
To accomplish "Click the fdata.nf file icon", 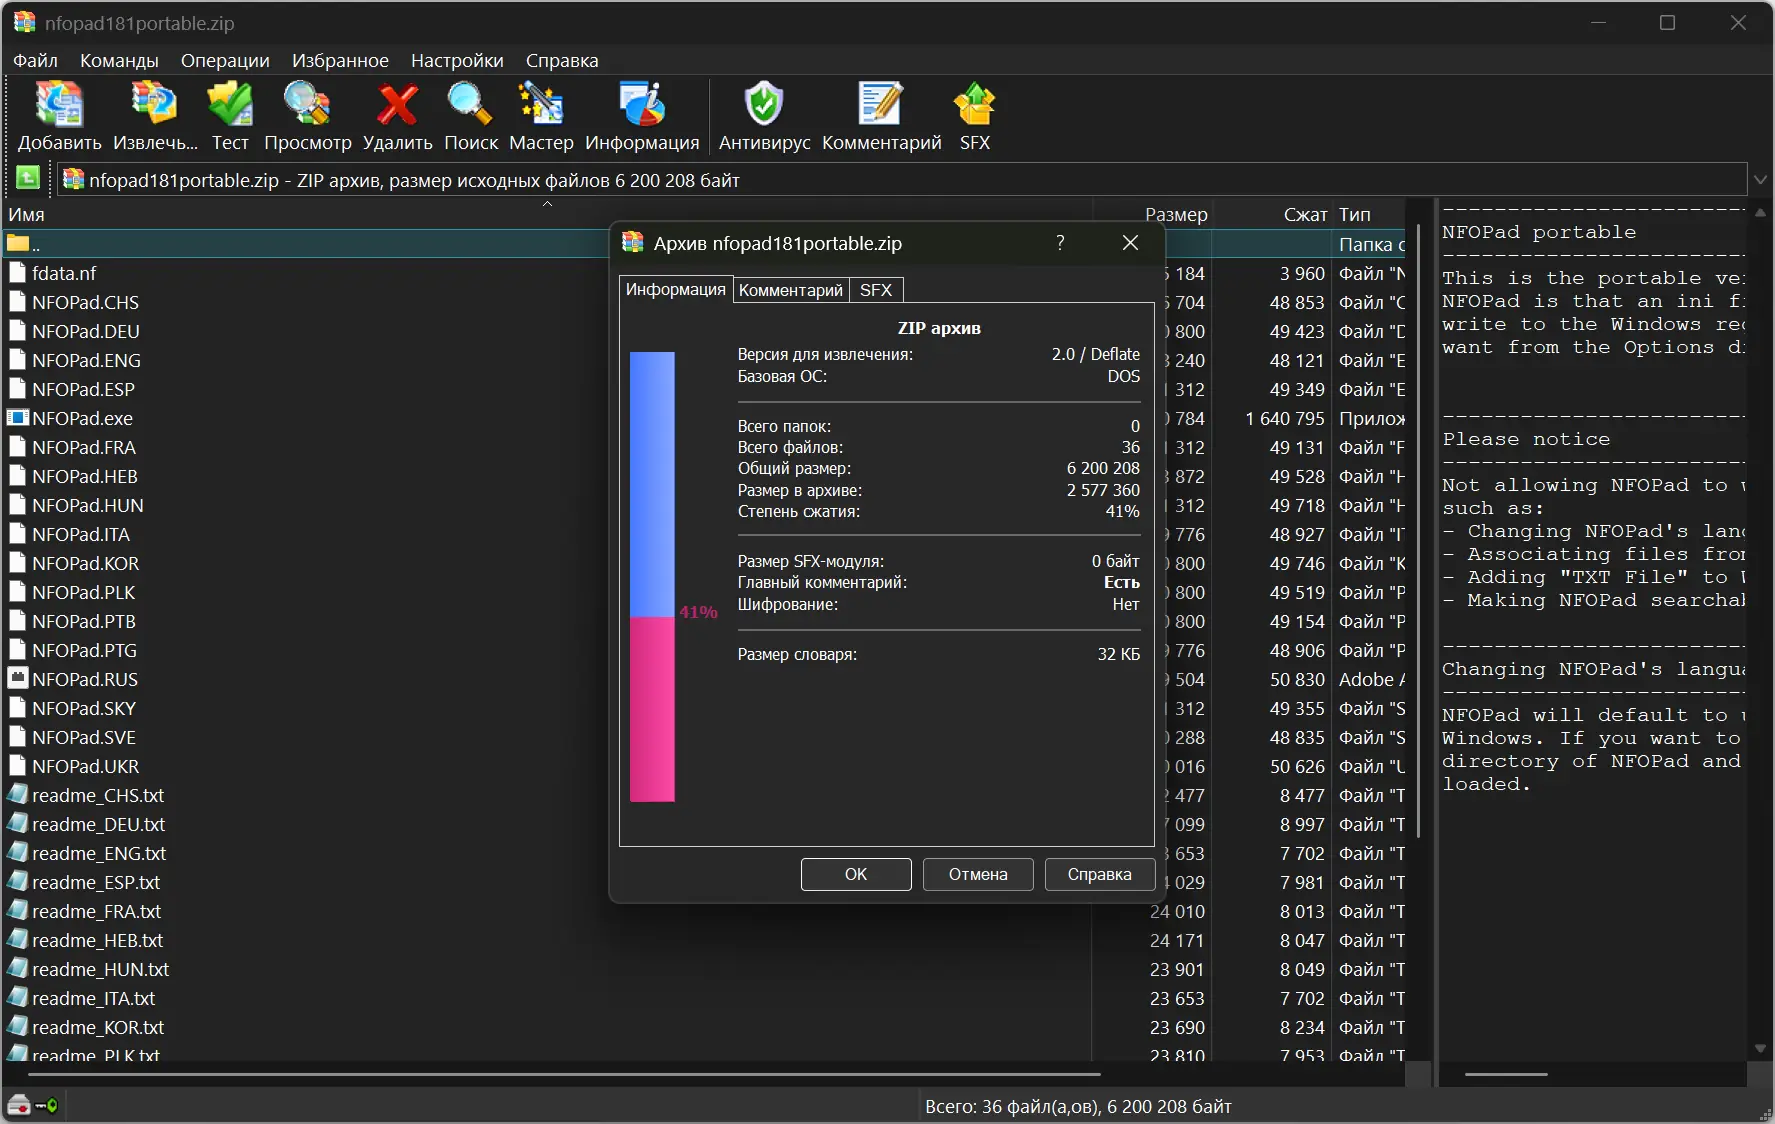I will pos(17,273).
